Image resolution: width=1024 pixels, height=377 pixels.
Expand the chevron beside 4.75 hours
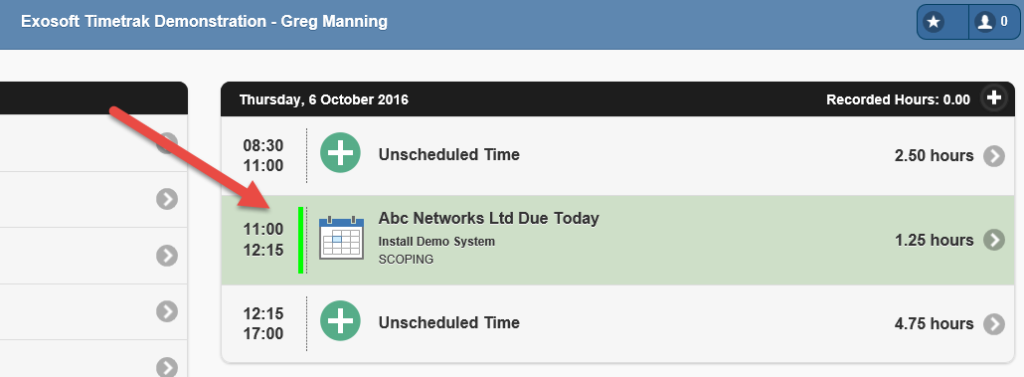pos(994,323)
